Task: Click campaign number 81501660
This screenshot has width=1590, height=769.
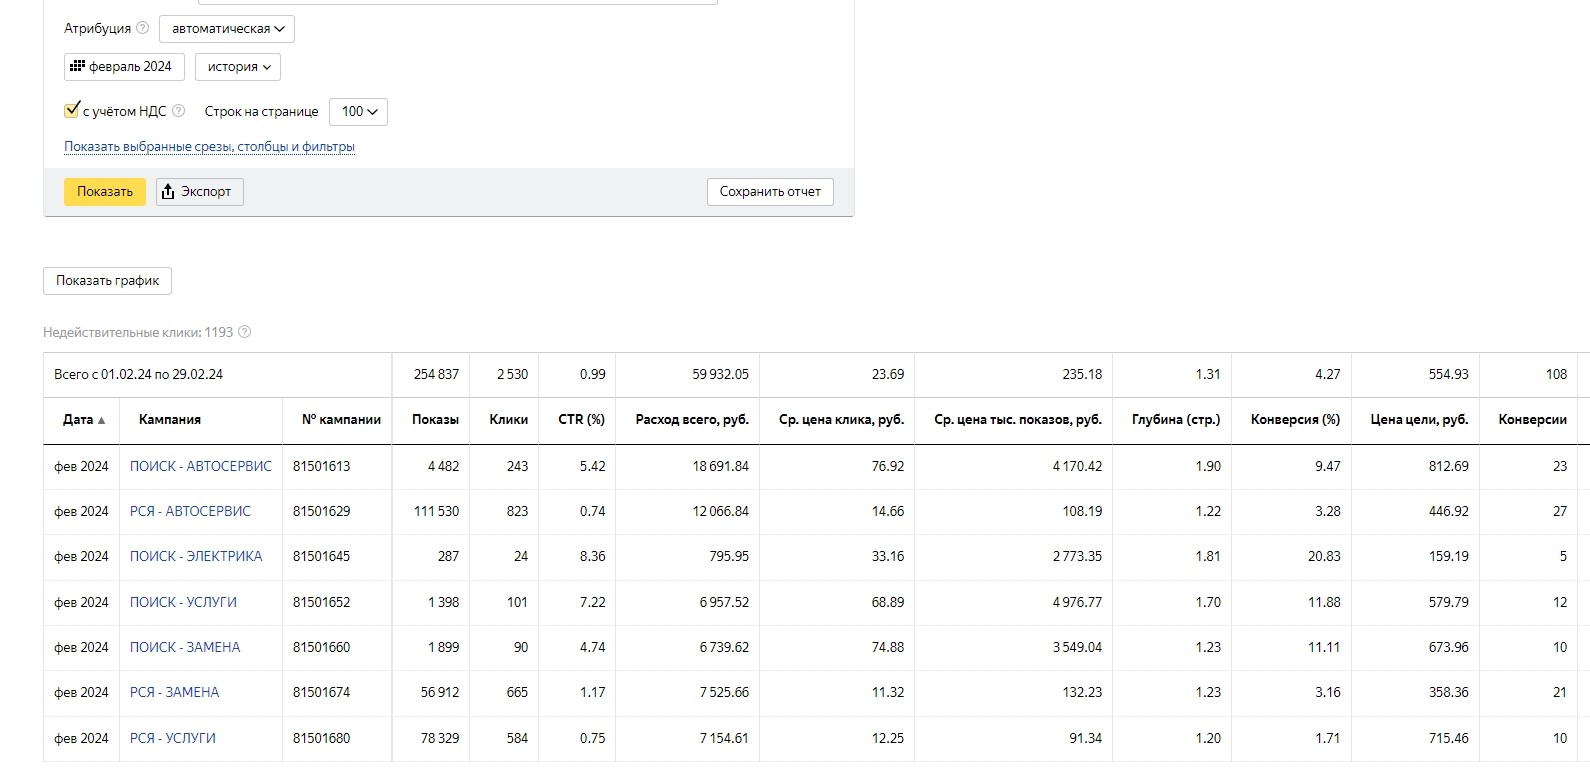Action: (x=322, y=647)
